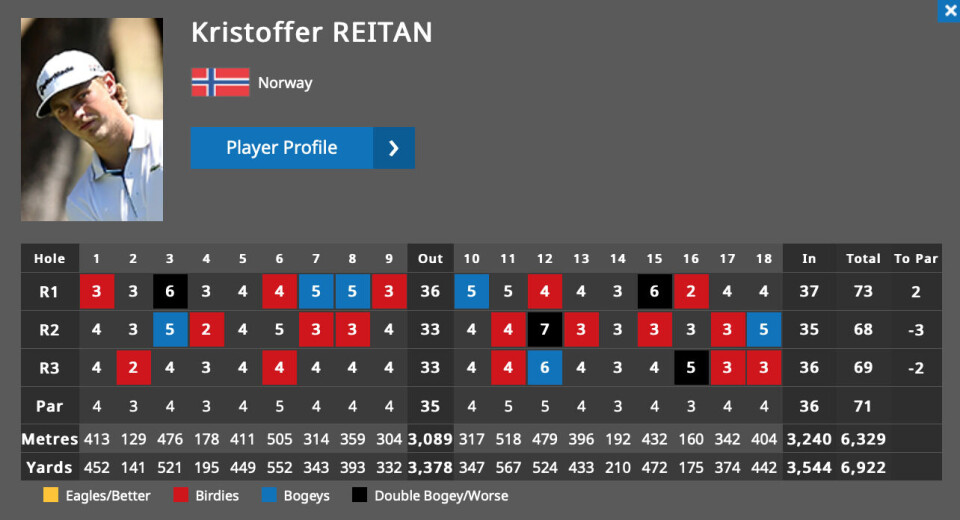Click Kristoffer Reitan's photo
960x520 pixels.
pyautogui.click(x=92, y=119)
